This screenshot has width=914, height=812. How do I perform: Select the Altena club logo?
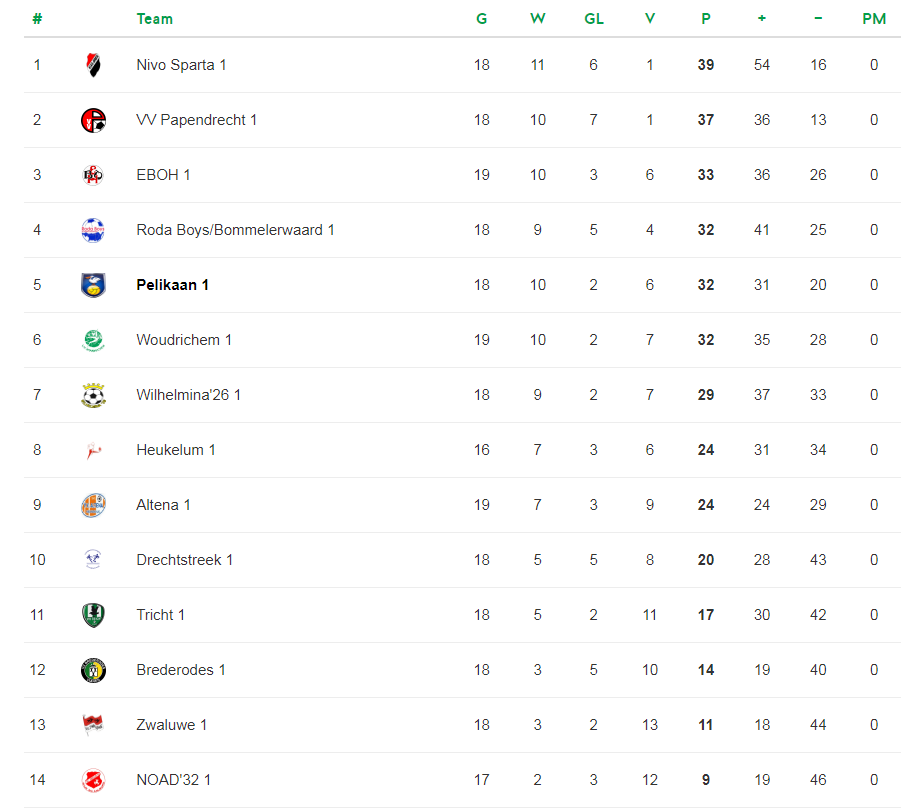(x=93, y=505)
